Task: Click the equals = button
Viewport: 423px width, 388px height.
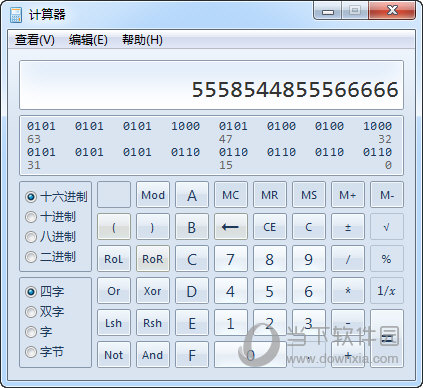Action: pyautogui.click(x=387, y=339)
